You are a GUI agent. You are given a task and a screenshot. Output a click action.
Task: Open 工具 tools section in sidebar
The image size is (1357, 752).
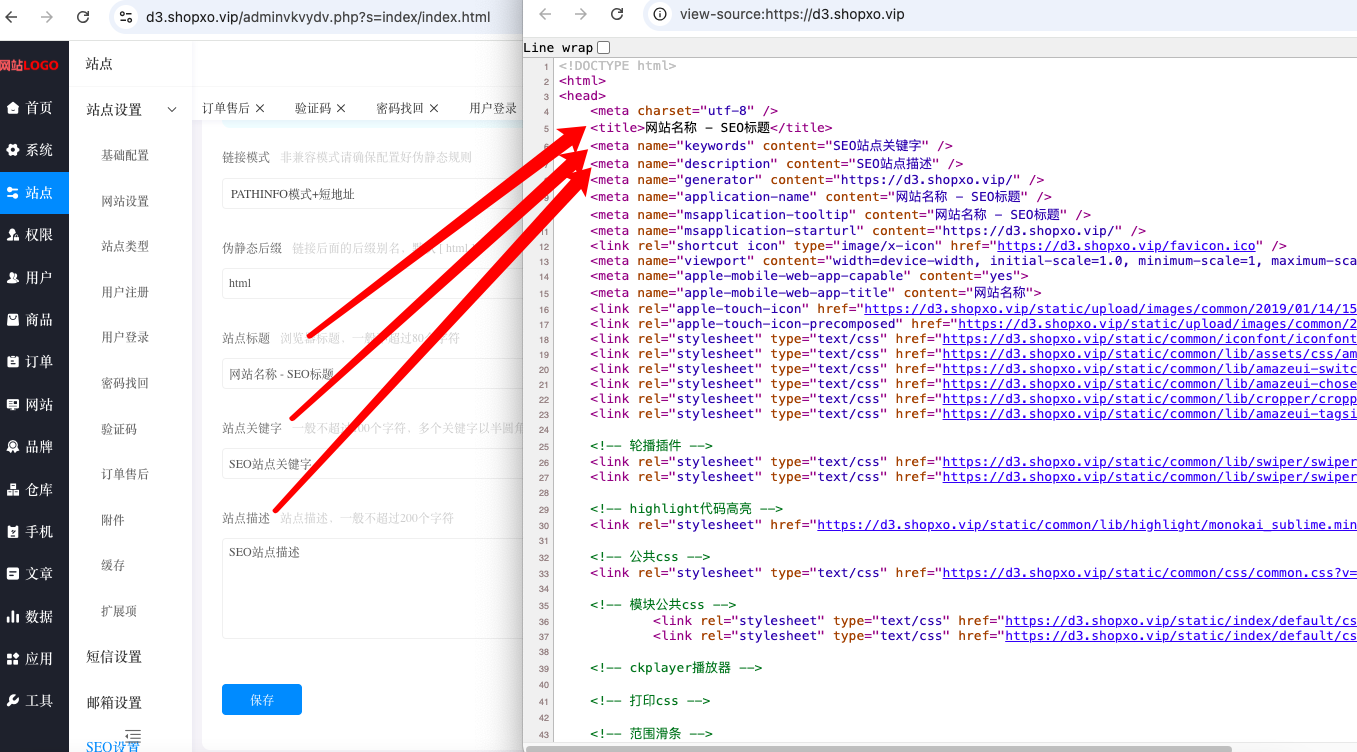[34, 701]
